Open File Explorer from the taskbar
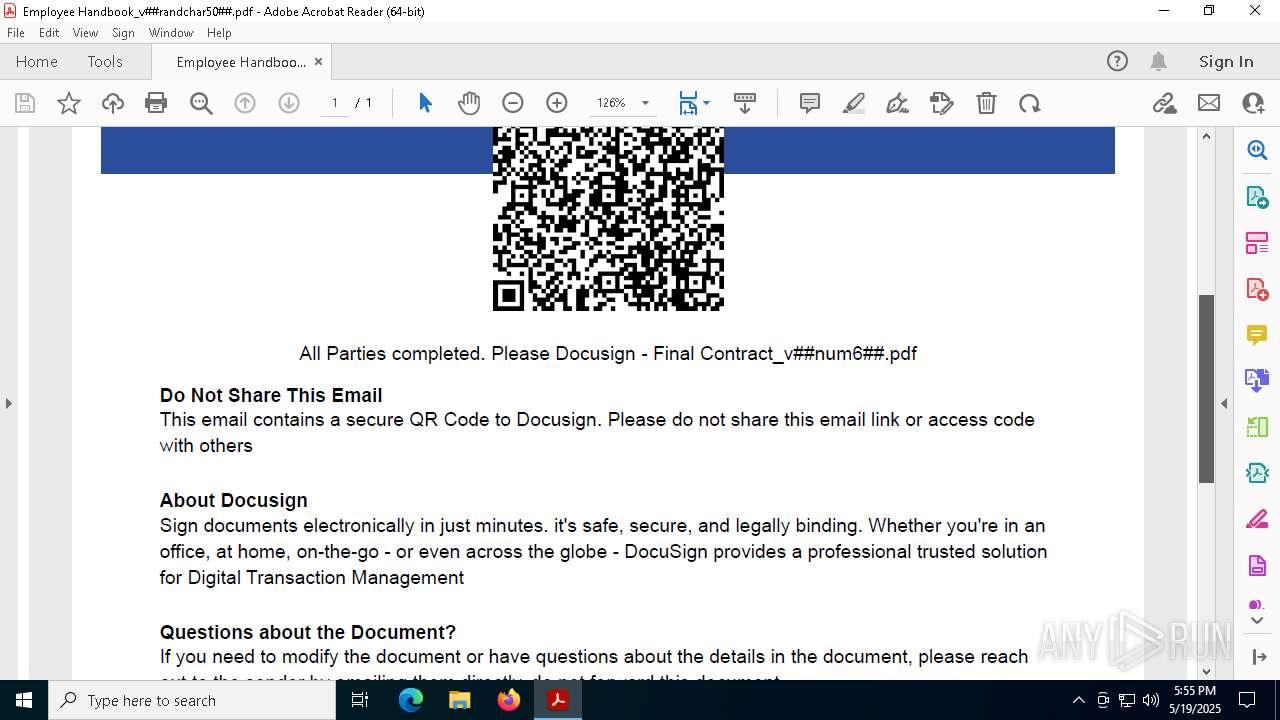The width and height of the screenshot is (1280, 720). 460,700
